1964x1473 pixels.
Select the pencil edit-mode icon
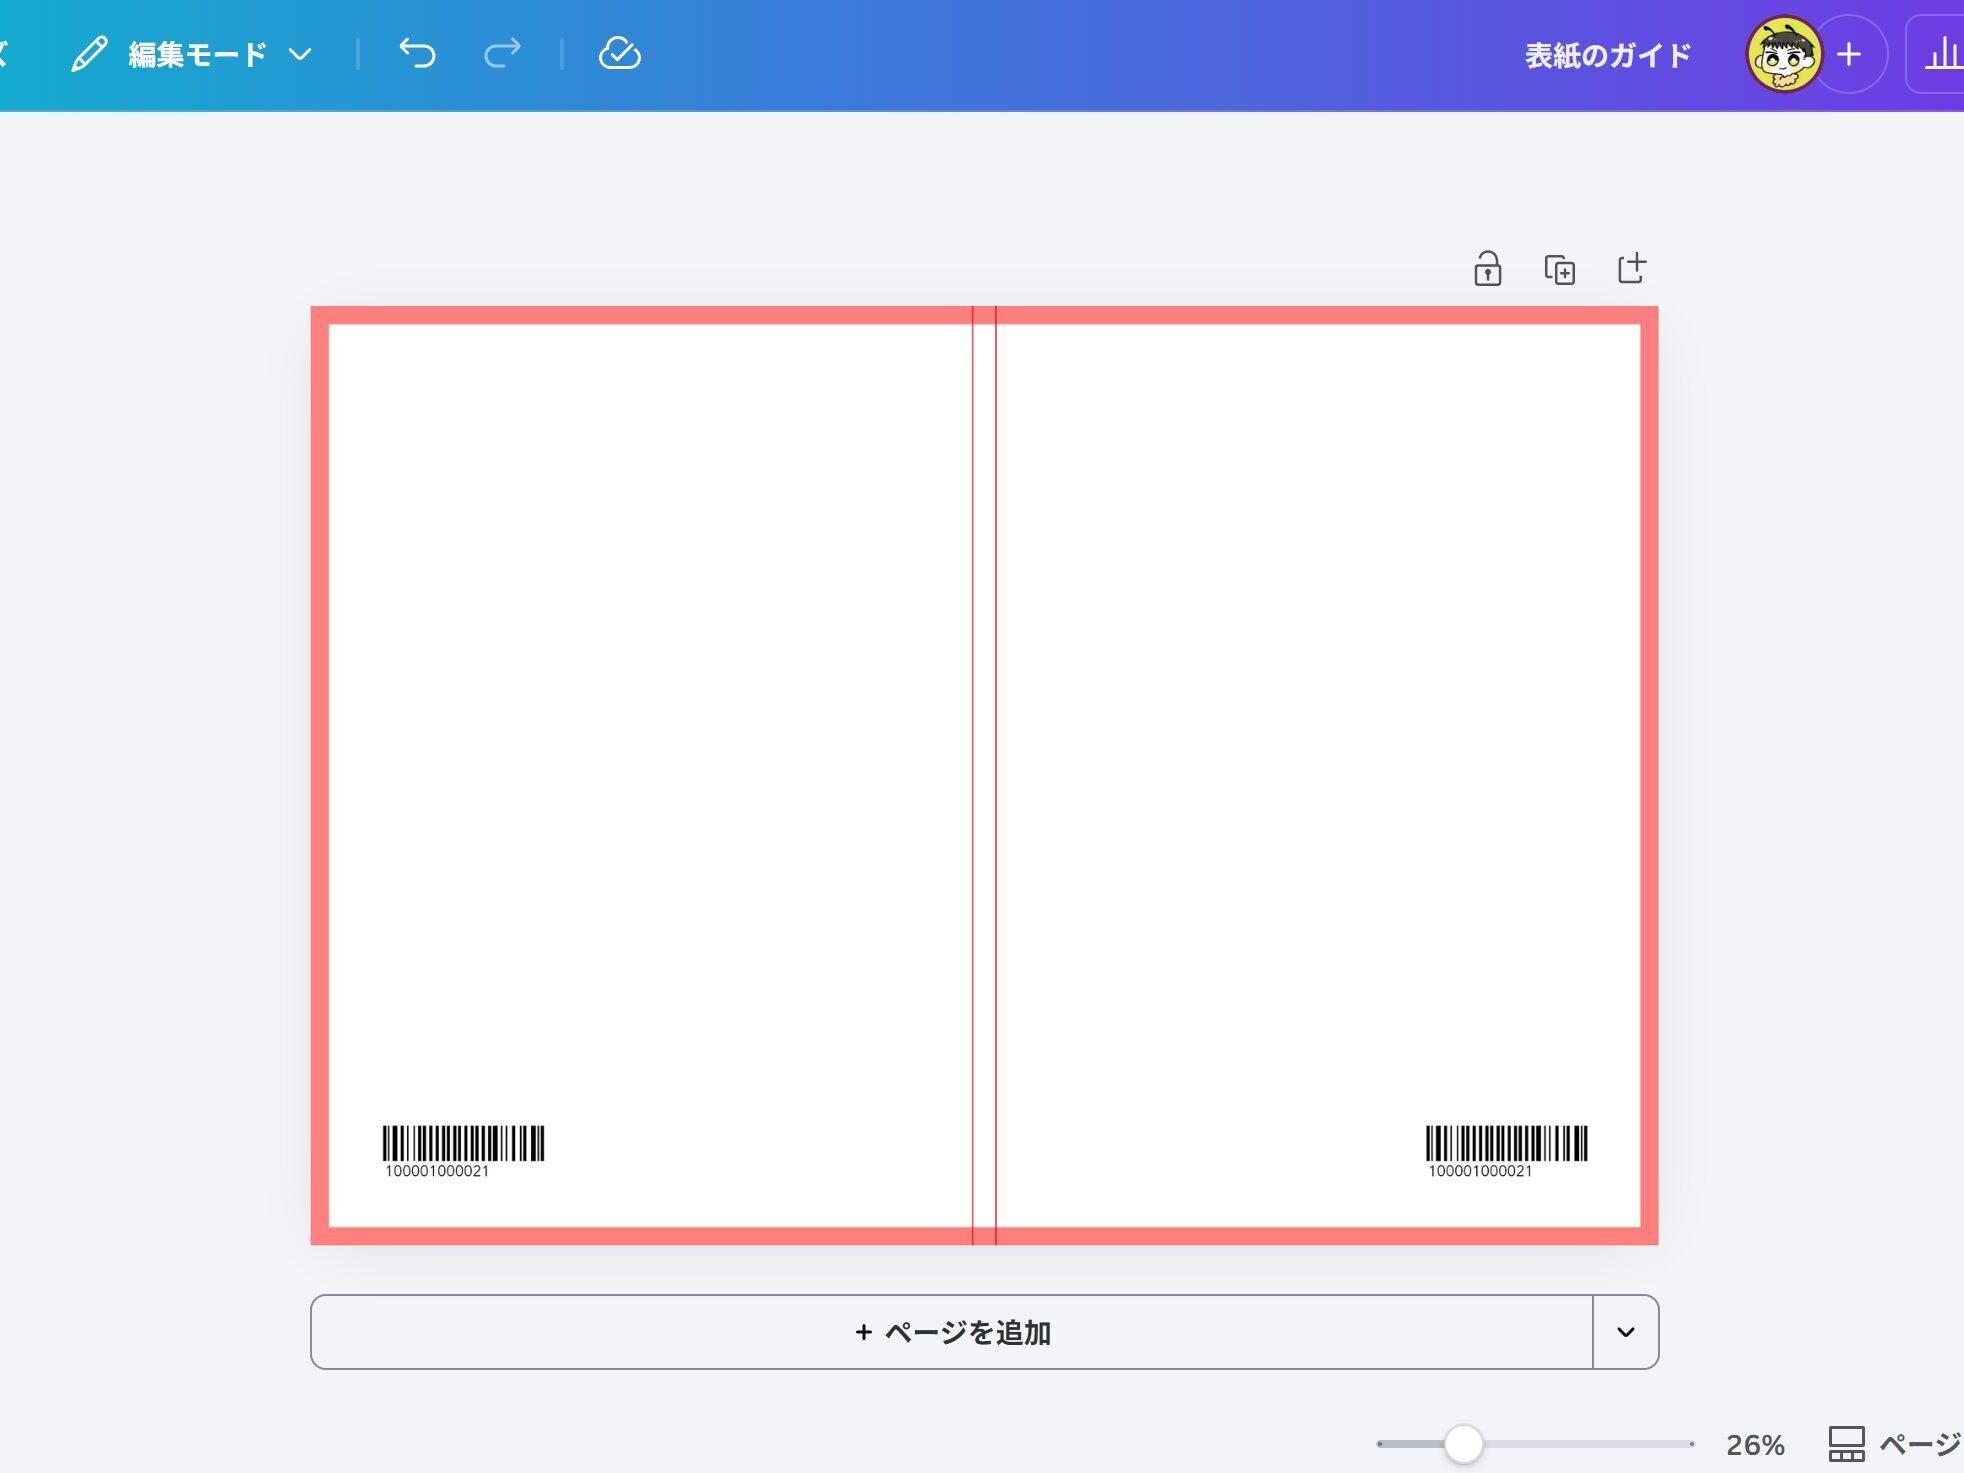click(90, 54)
